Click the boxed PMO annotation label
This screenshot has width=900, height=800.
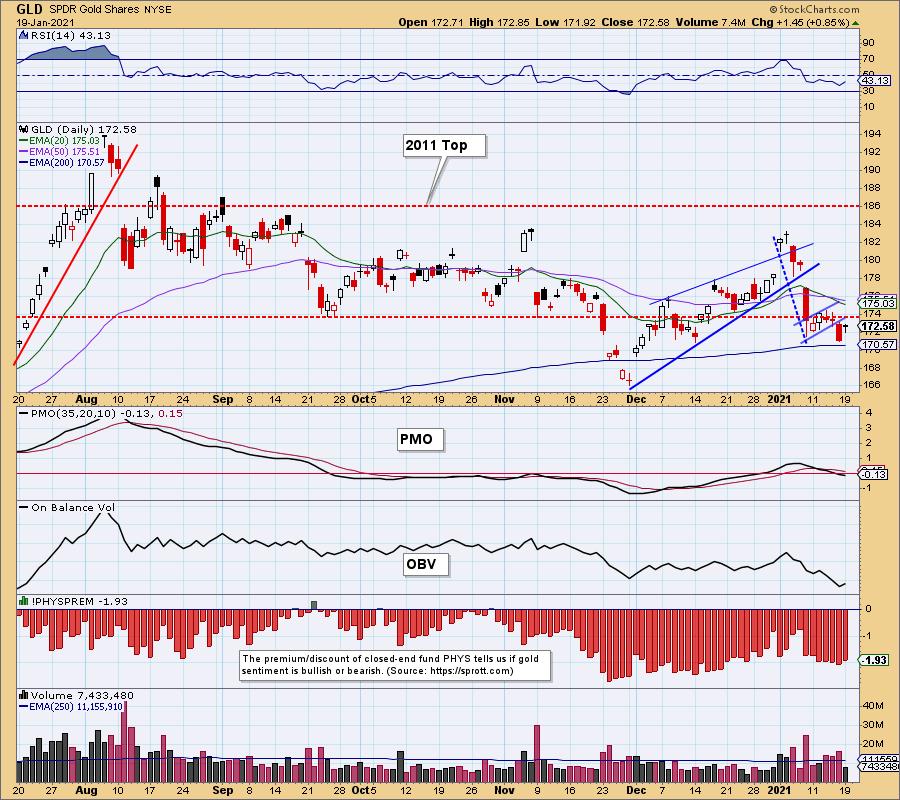coord(420,440)
